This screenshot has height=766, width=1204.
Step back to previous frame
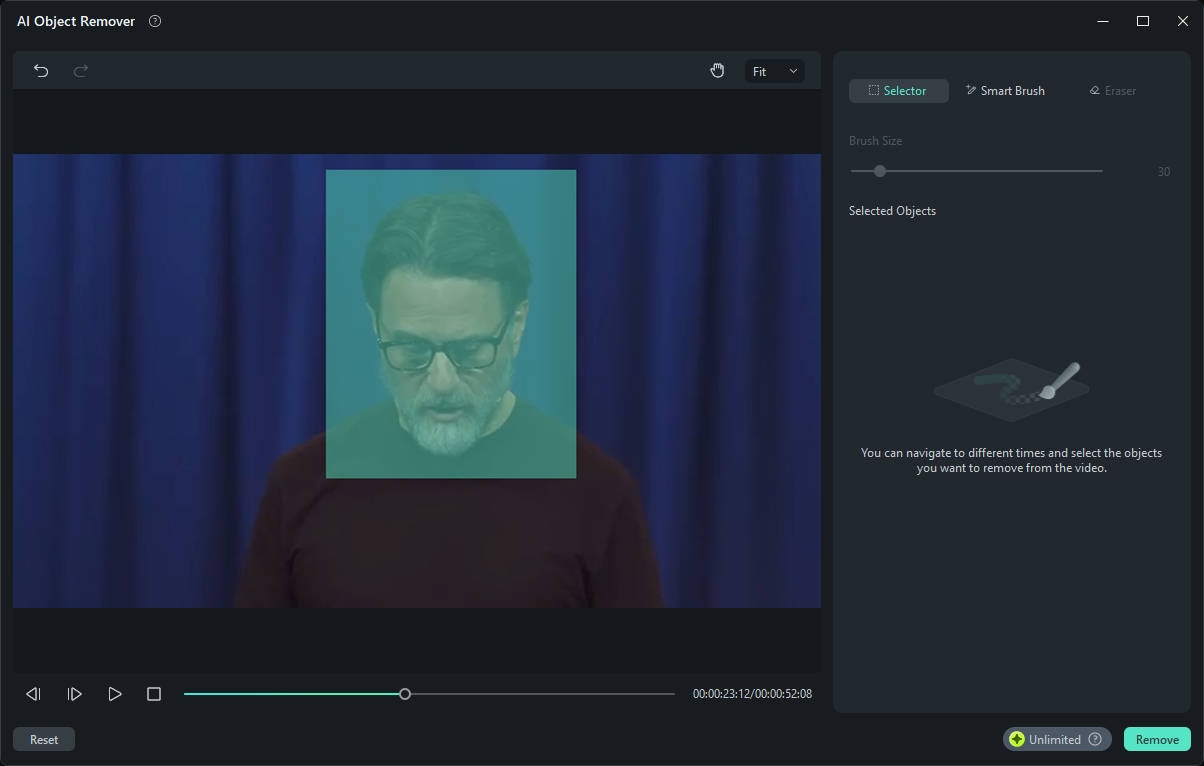point(33,694)
